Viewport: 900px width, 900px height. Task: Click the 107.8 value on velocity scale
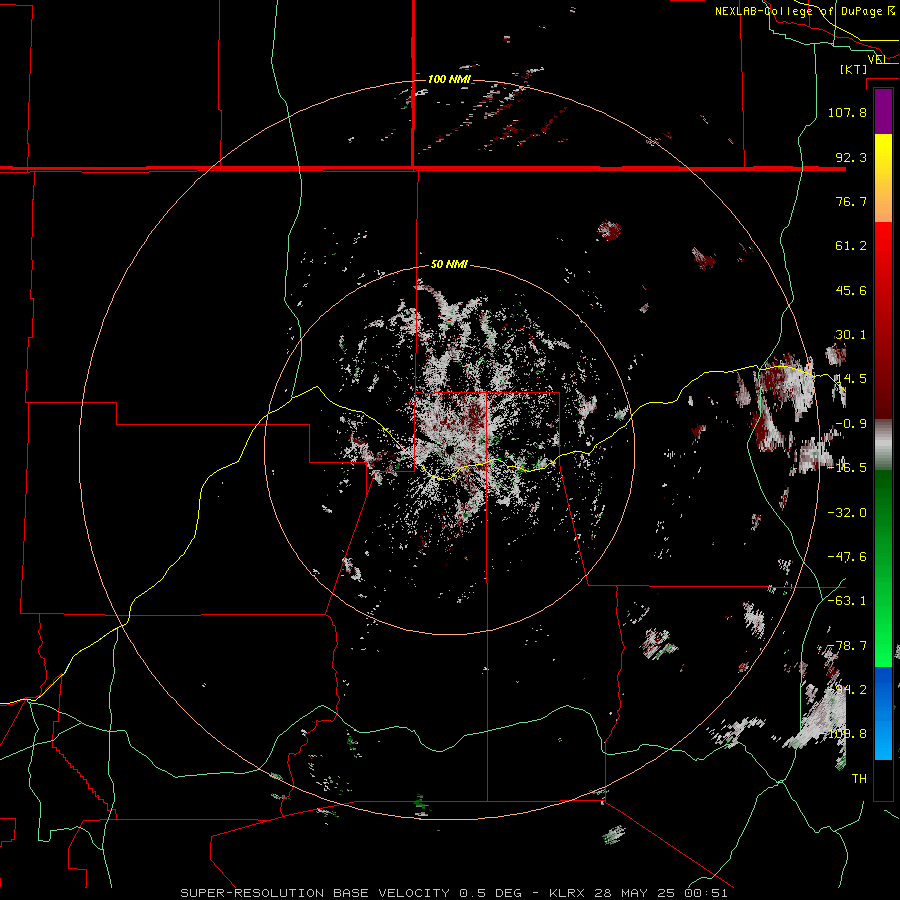pyautogui.click(x=847, y=112)
